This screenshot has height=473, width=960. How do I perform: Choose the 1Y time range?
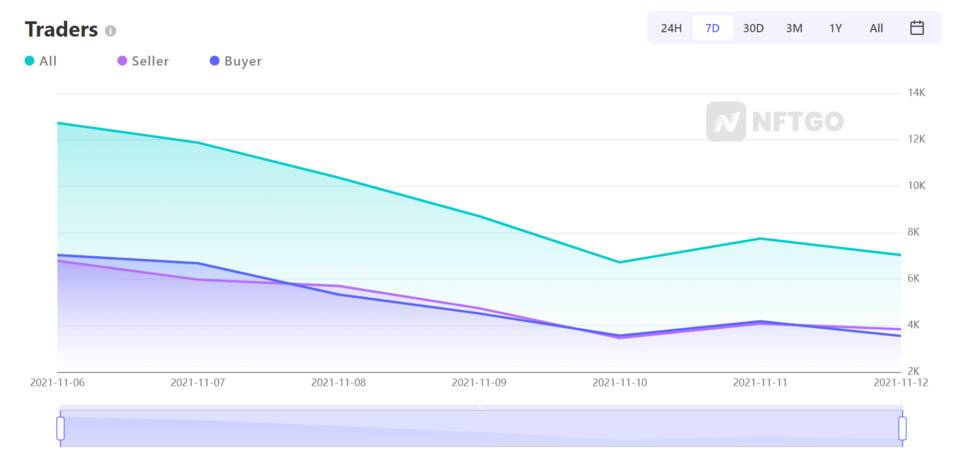(x=835, y=28)
